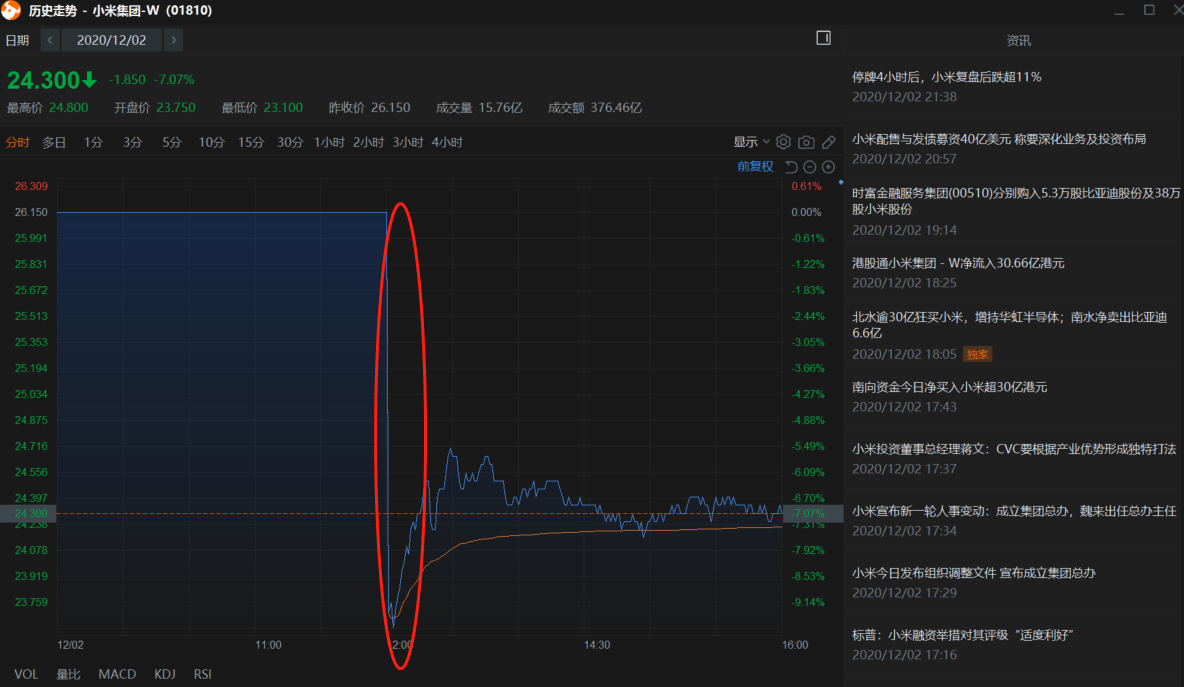1184x687 pixels.
Task: Click the 成交额 value 376.46亿
Action: click(615, 108)
